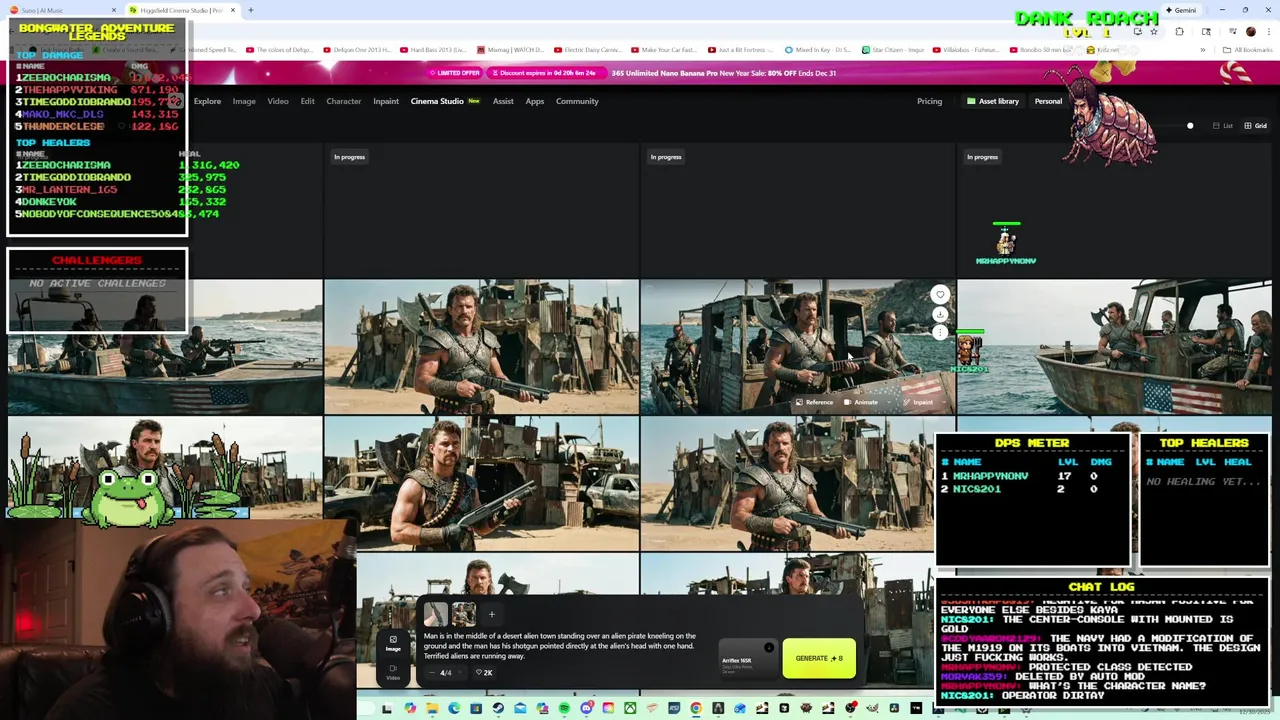
Task: Increase the image count with plus
Action: click(x=459, y=672)
